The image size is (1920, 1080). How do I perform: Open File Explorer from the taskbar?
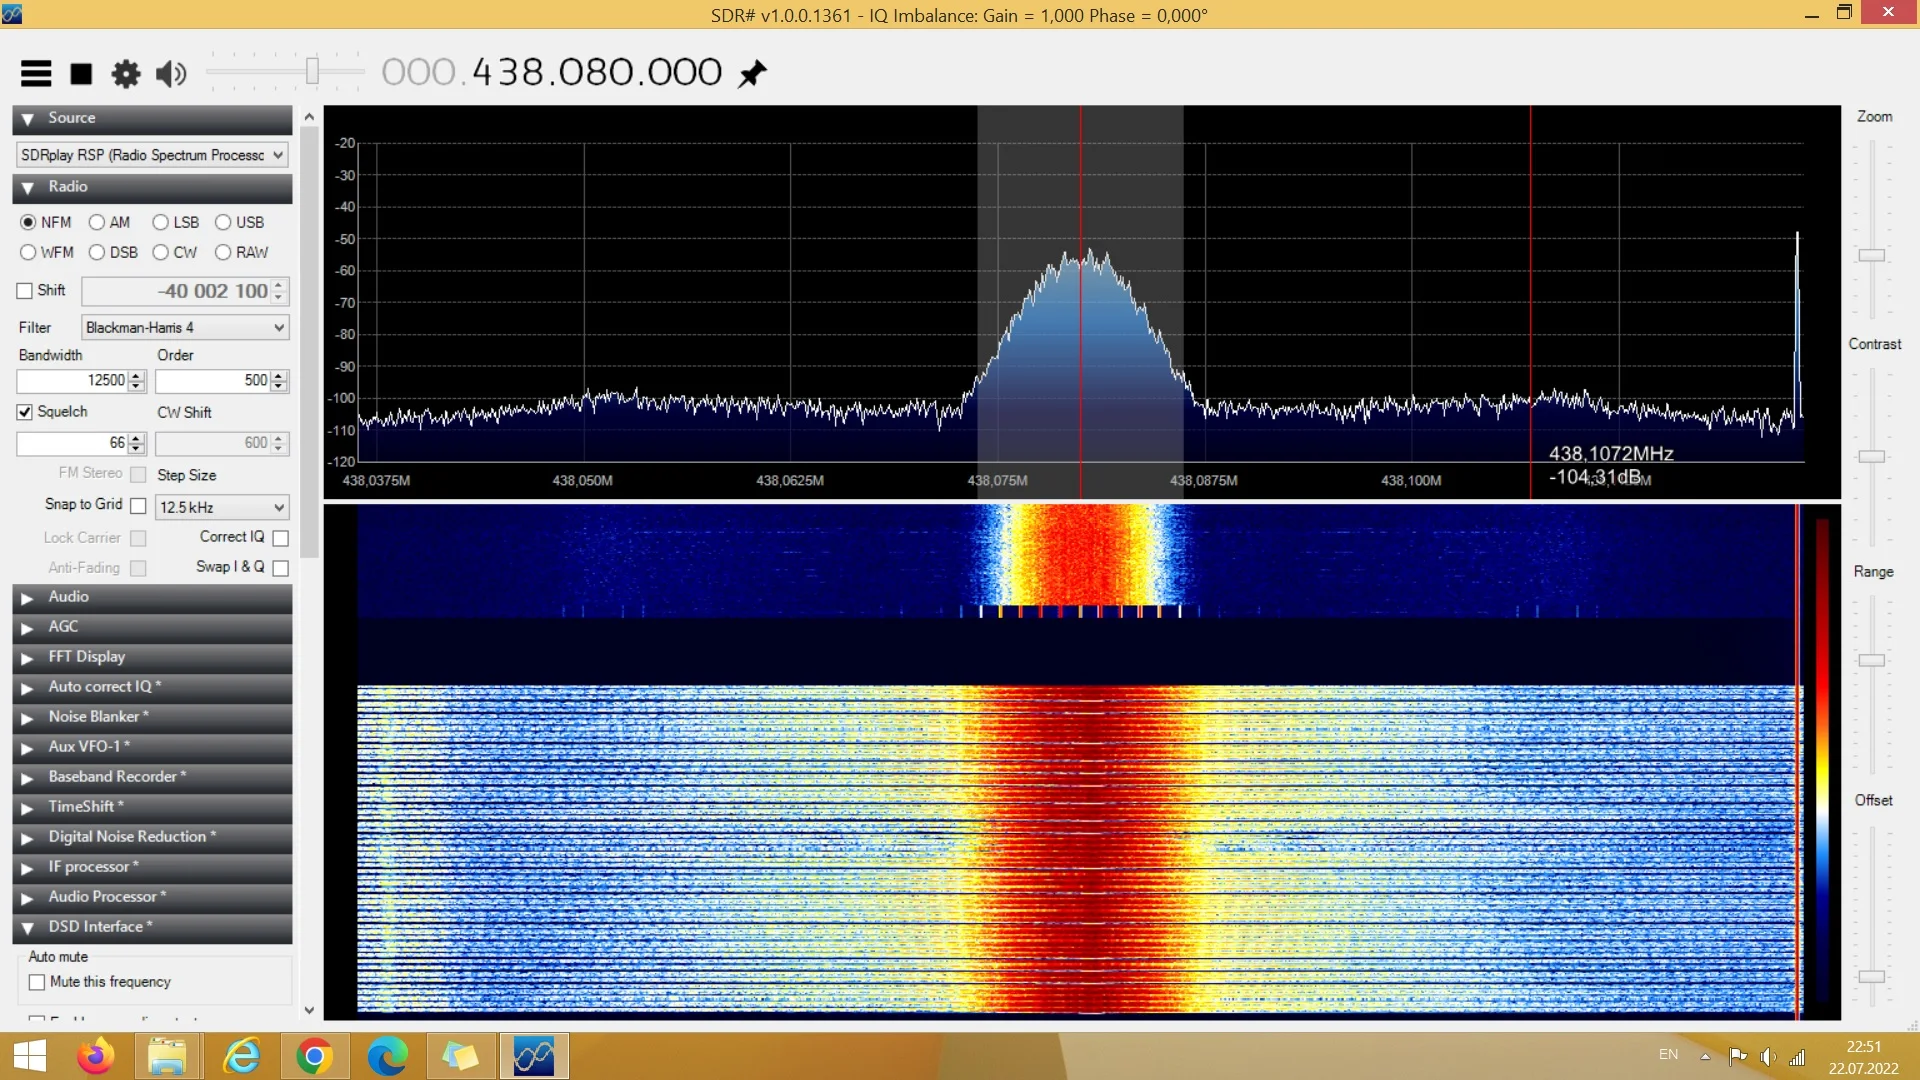[167, 1056]
